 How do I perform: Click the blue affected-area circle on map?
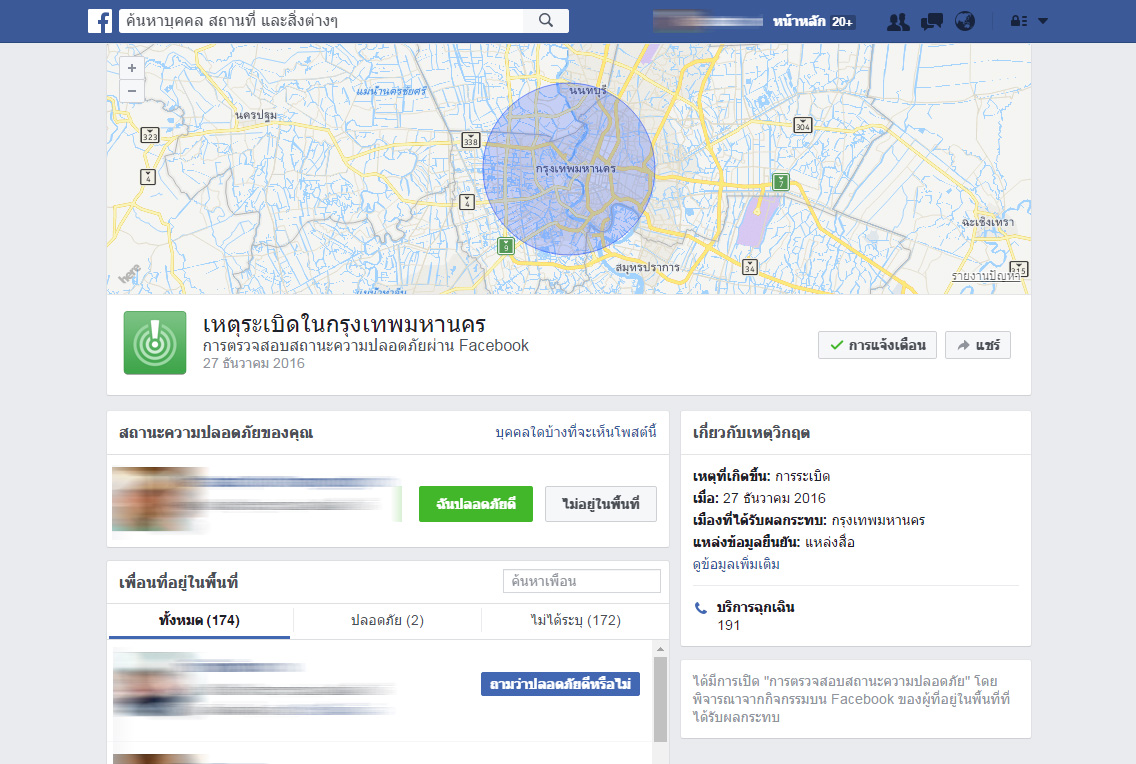click(569, 169)
